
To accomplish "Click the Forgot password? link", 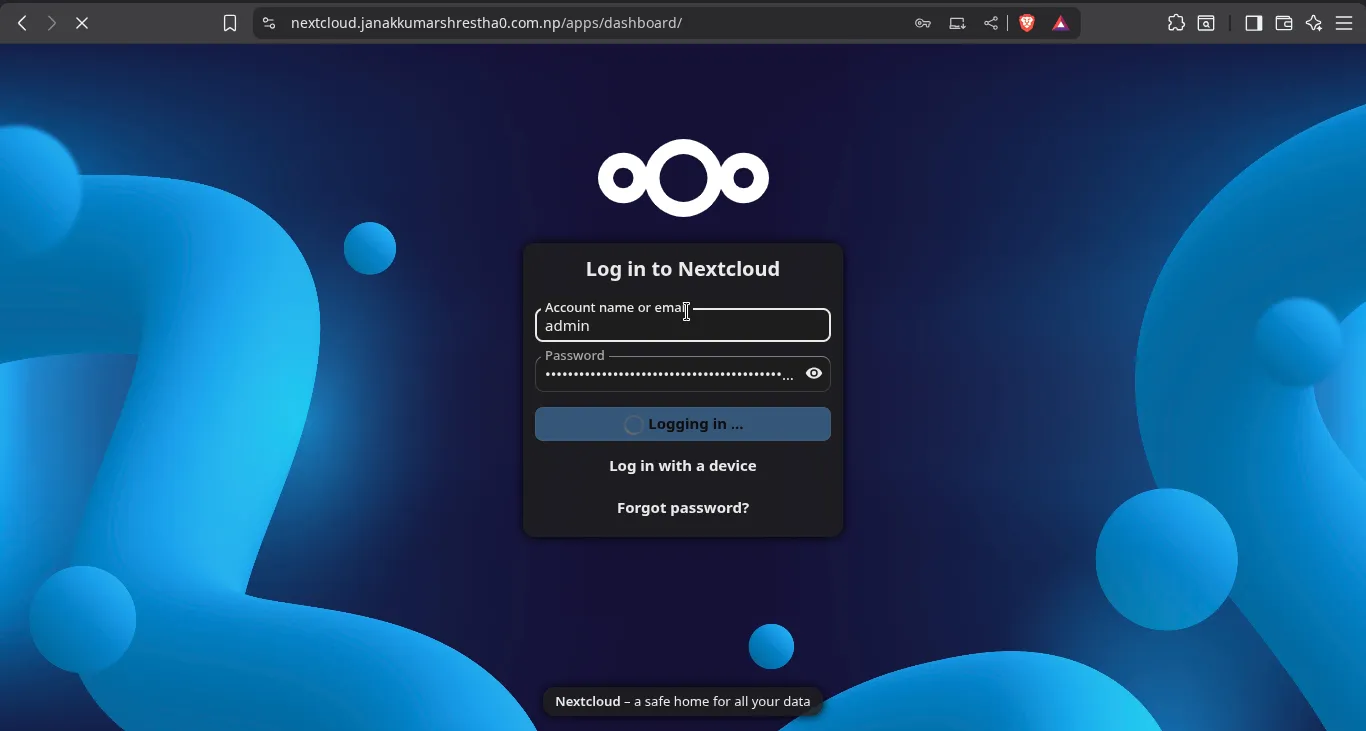I will 682,508.
